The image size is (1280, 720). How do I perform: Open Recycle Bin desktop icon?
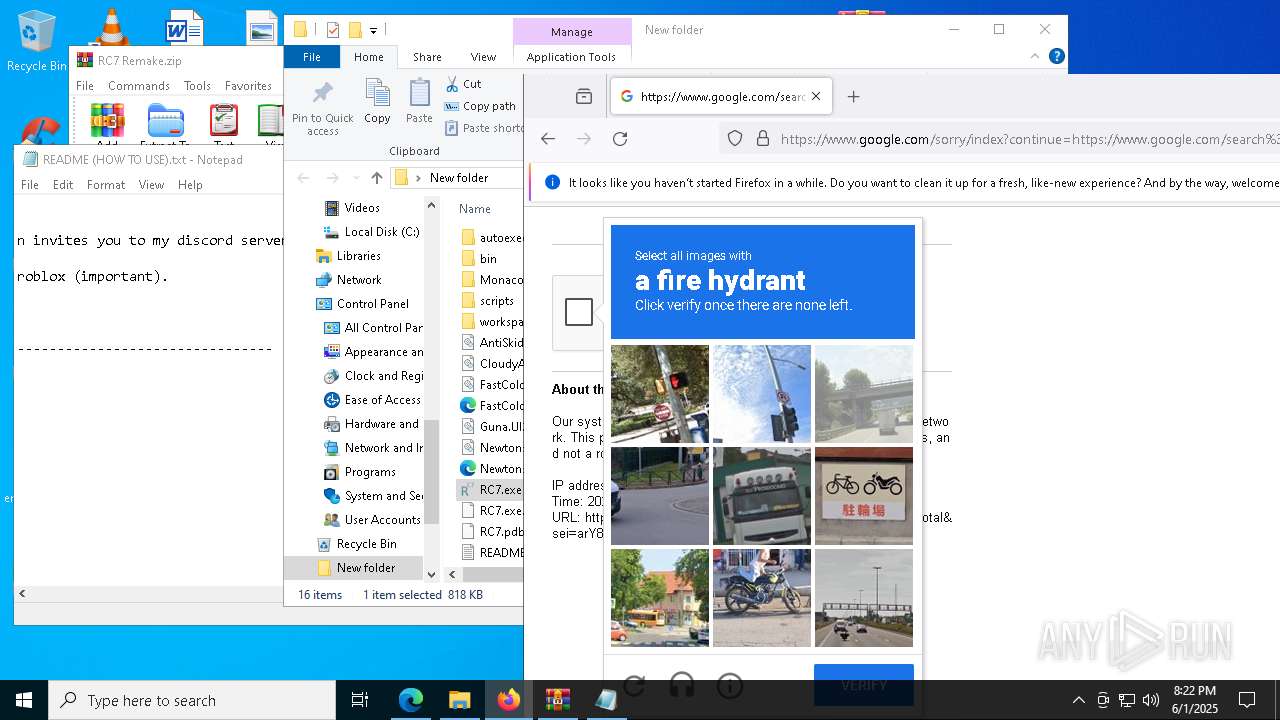36,41
